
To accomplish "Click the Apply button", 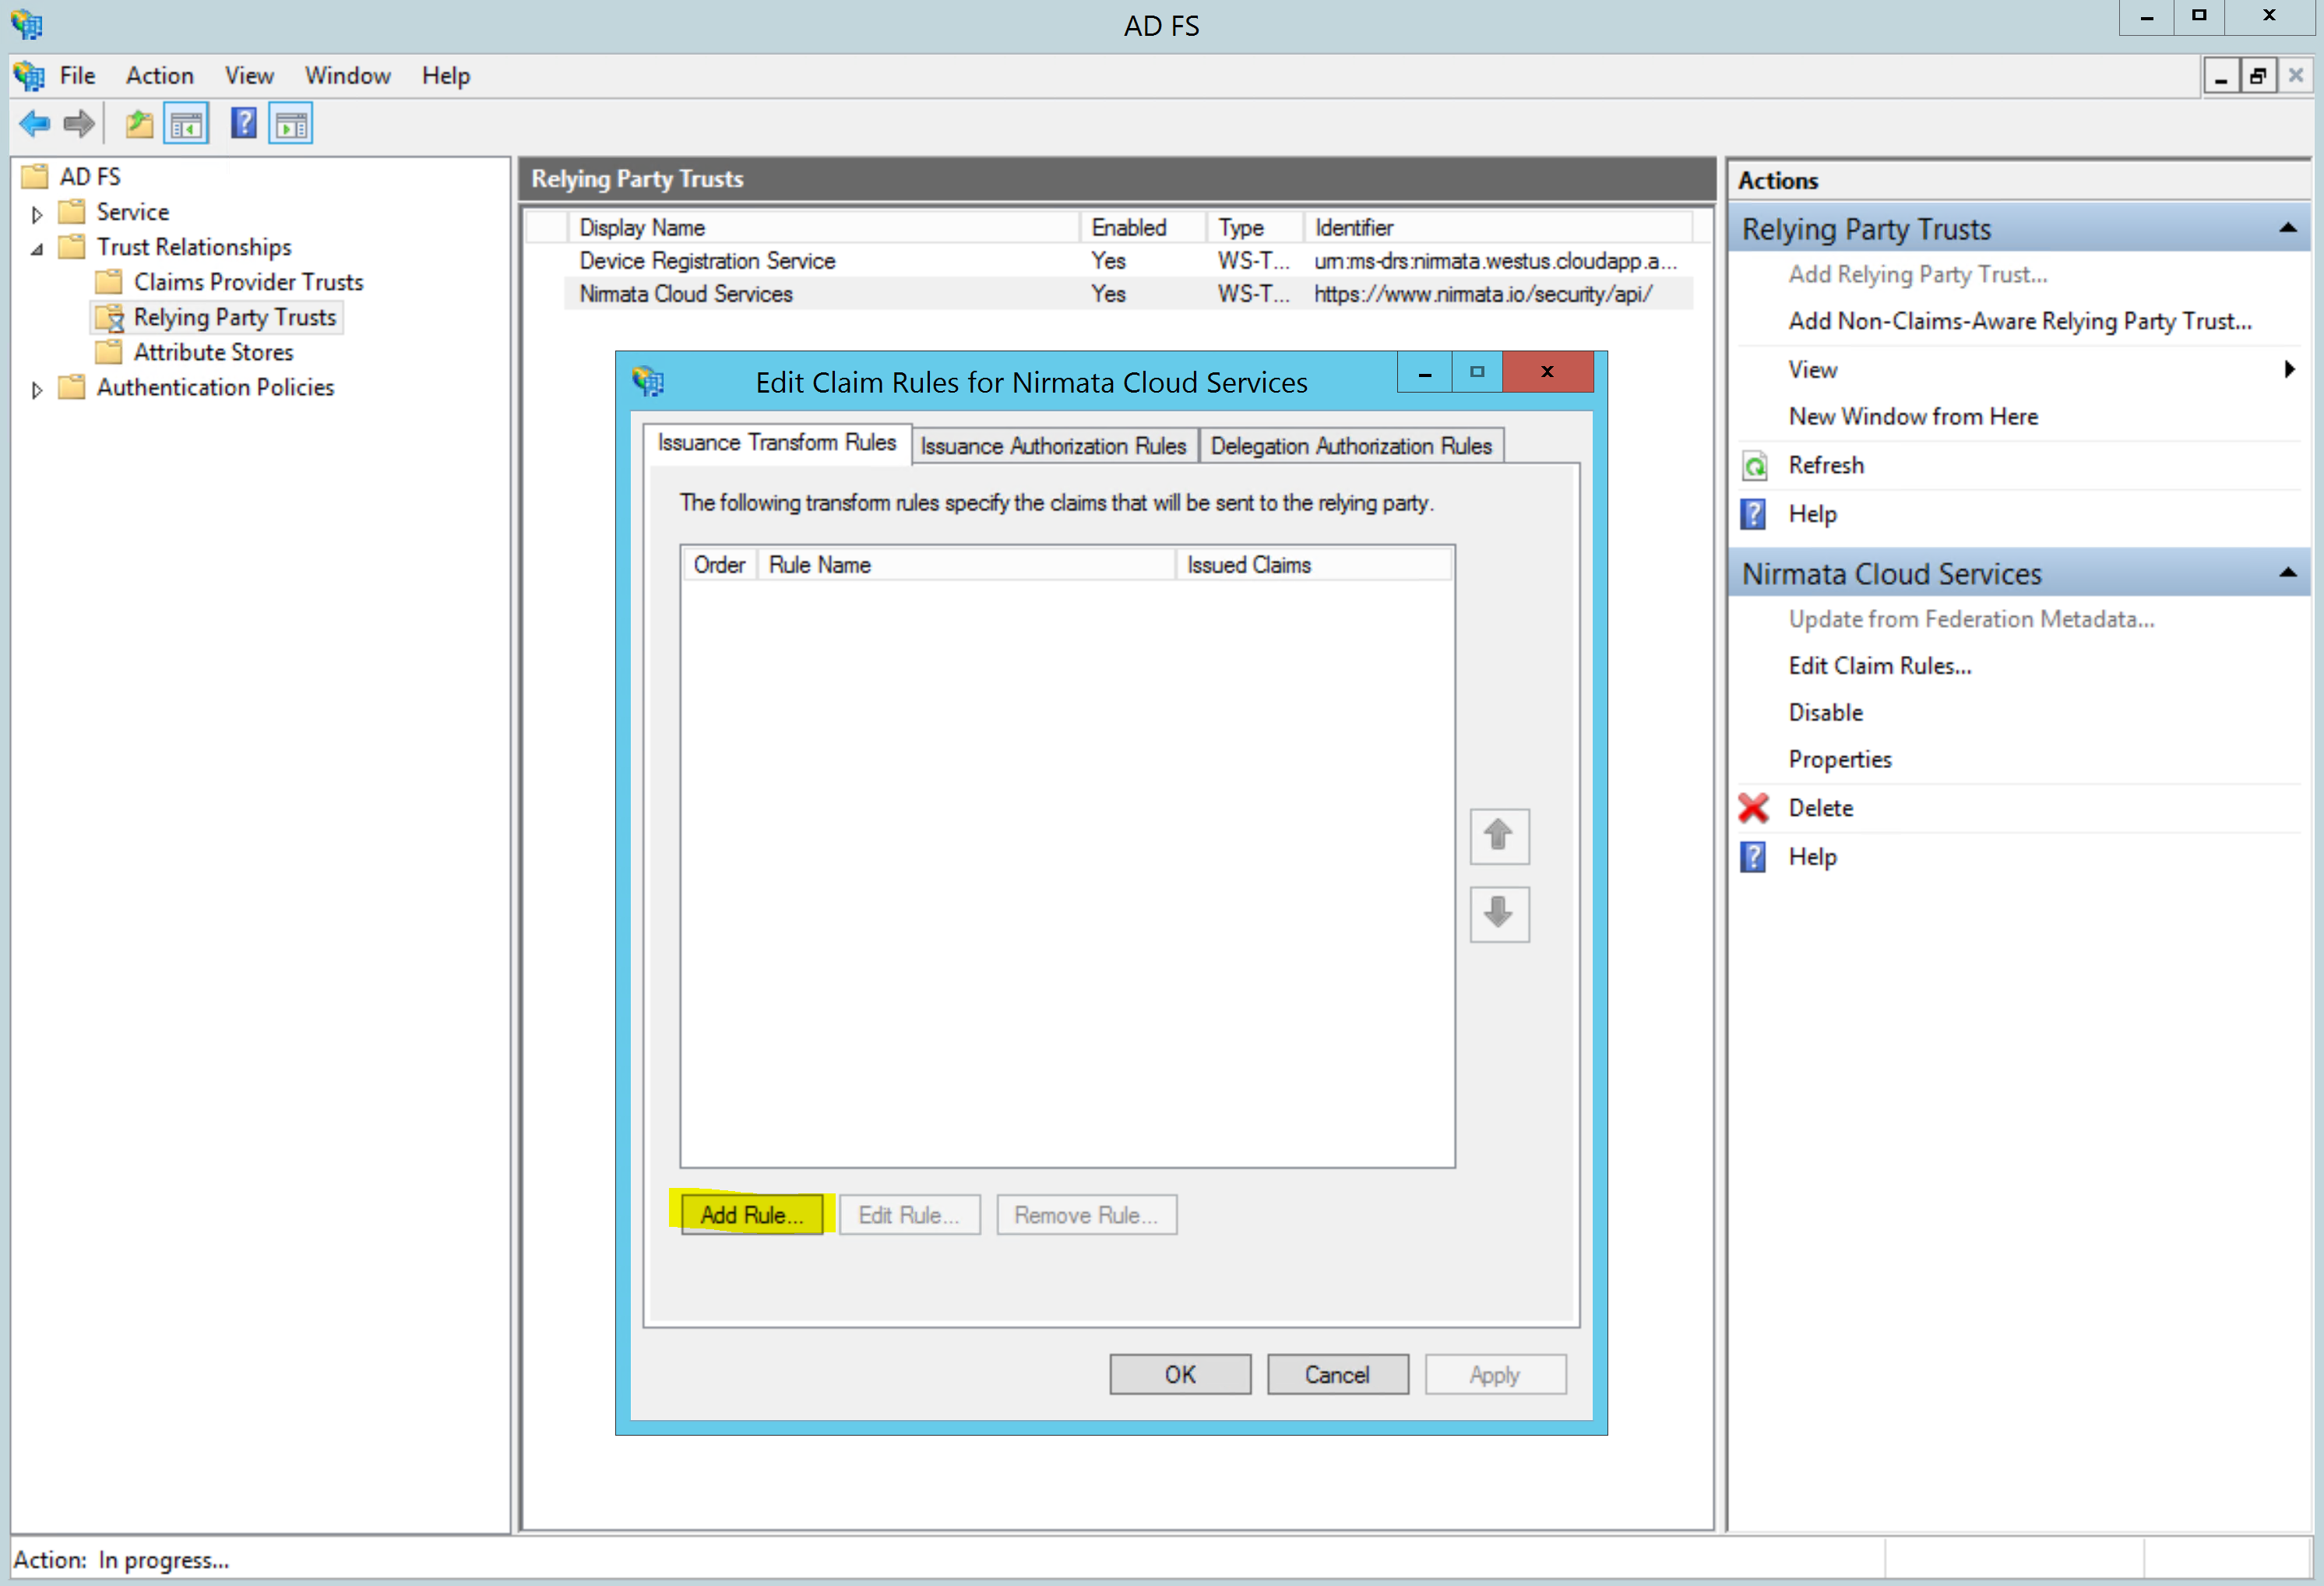I will coord(1495,1375).
